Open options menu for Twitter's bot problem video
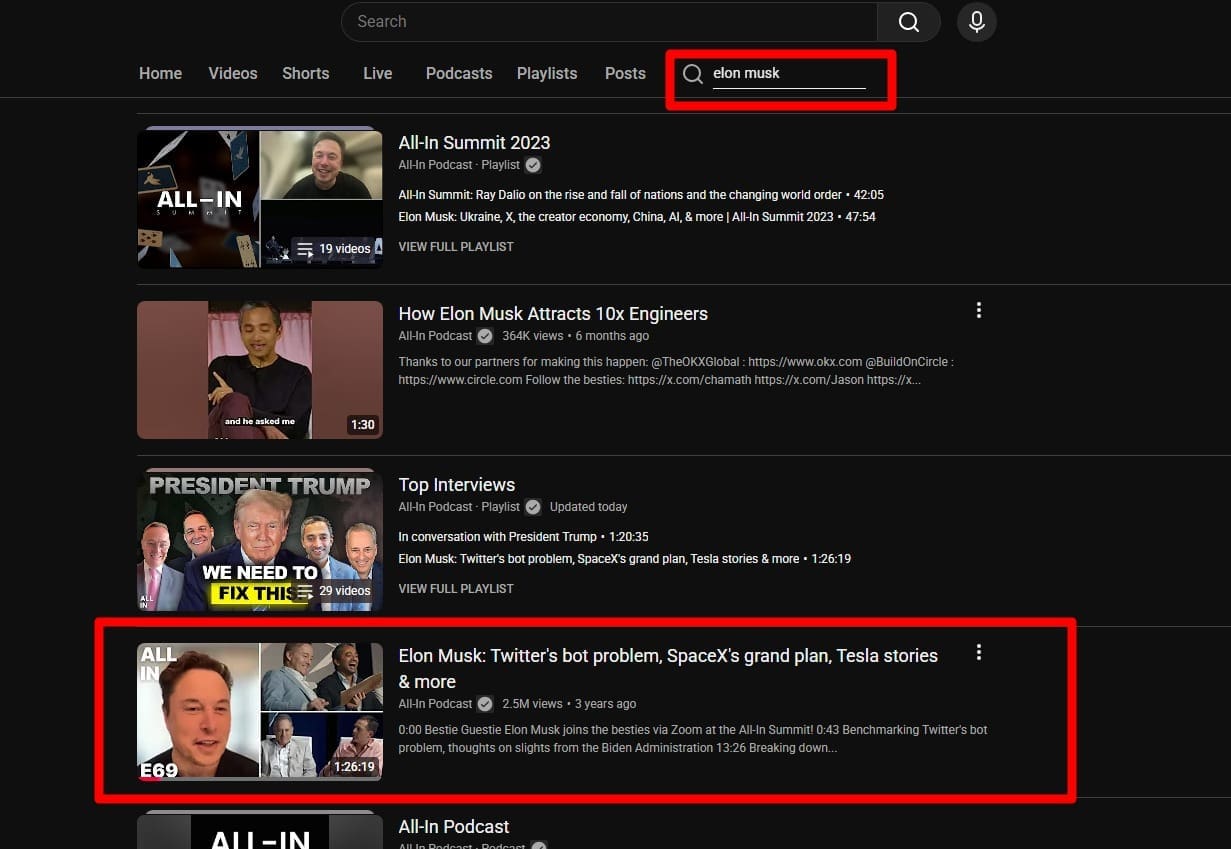The image size is (1231, 849). (978, 652)
